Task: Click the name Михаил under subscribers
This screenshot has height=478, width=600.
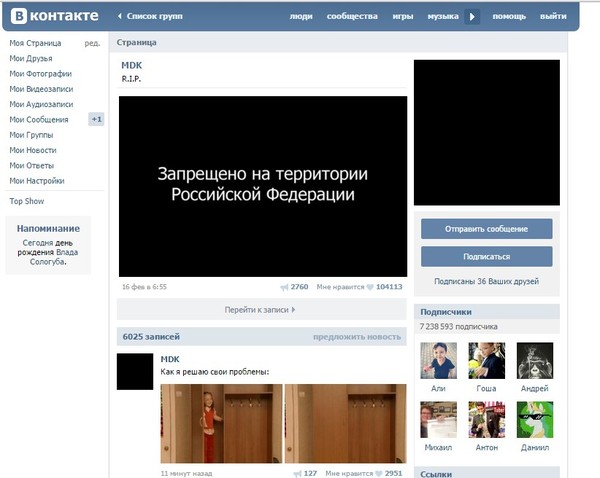Action: click(x=438, y=447)
